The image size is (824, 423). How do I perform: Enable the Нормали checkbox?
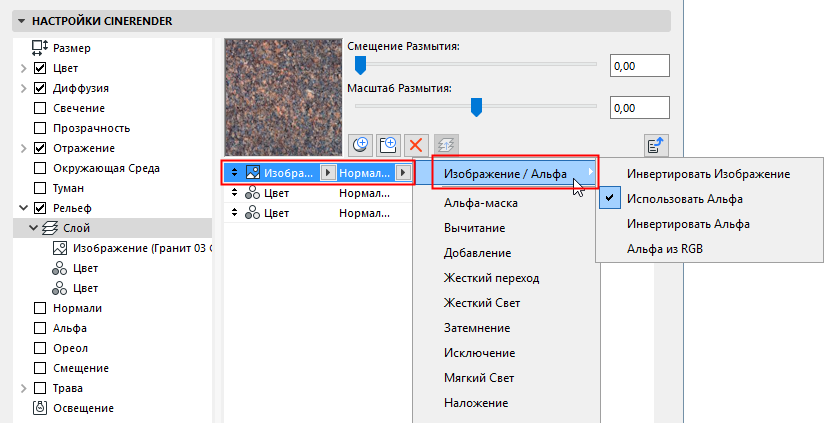pos(40,308)
